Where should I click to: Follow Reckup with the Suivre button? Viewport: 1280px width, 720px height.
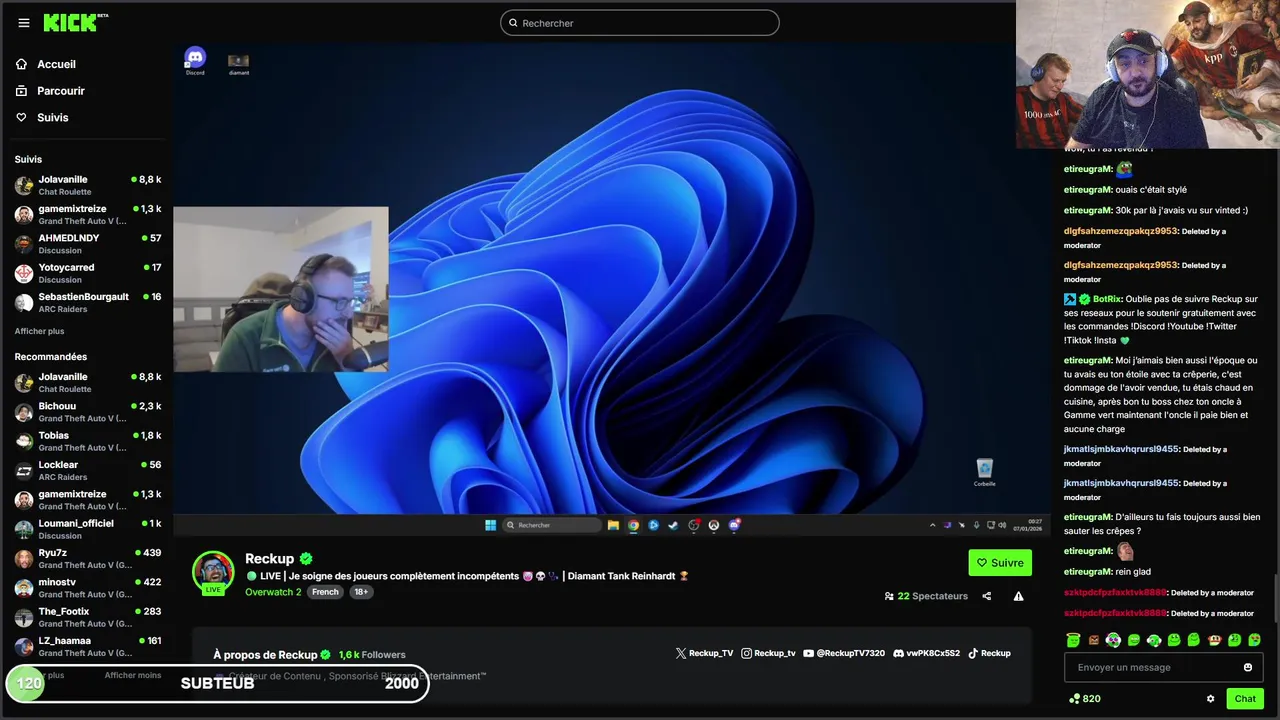click(x=1000, y=563)
